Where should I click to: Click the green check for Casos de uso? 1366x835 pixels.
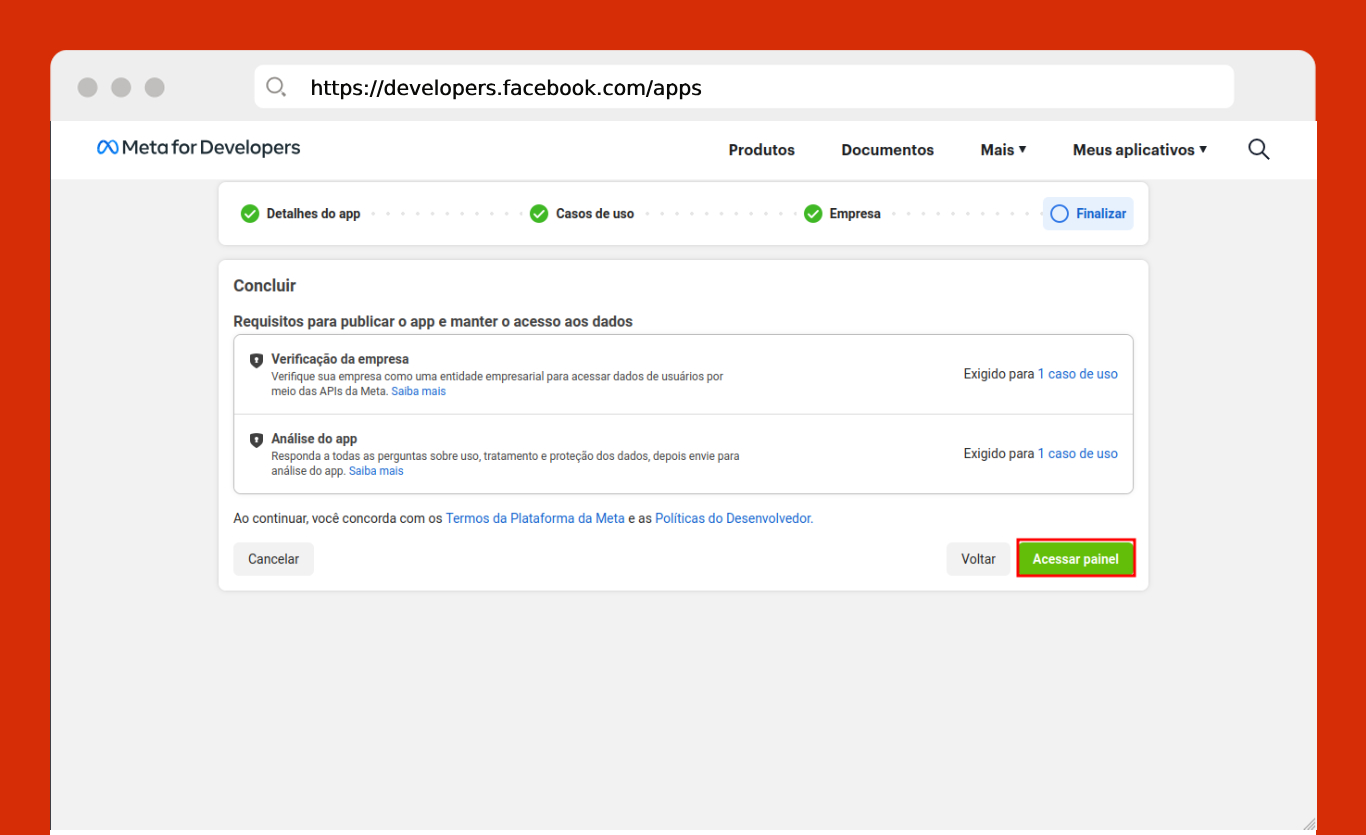click(539, 214)
